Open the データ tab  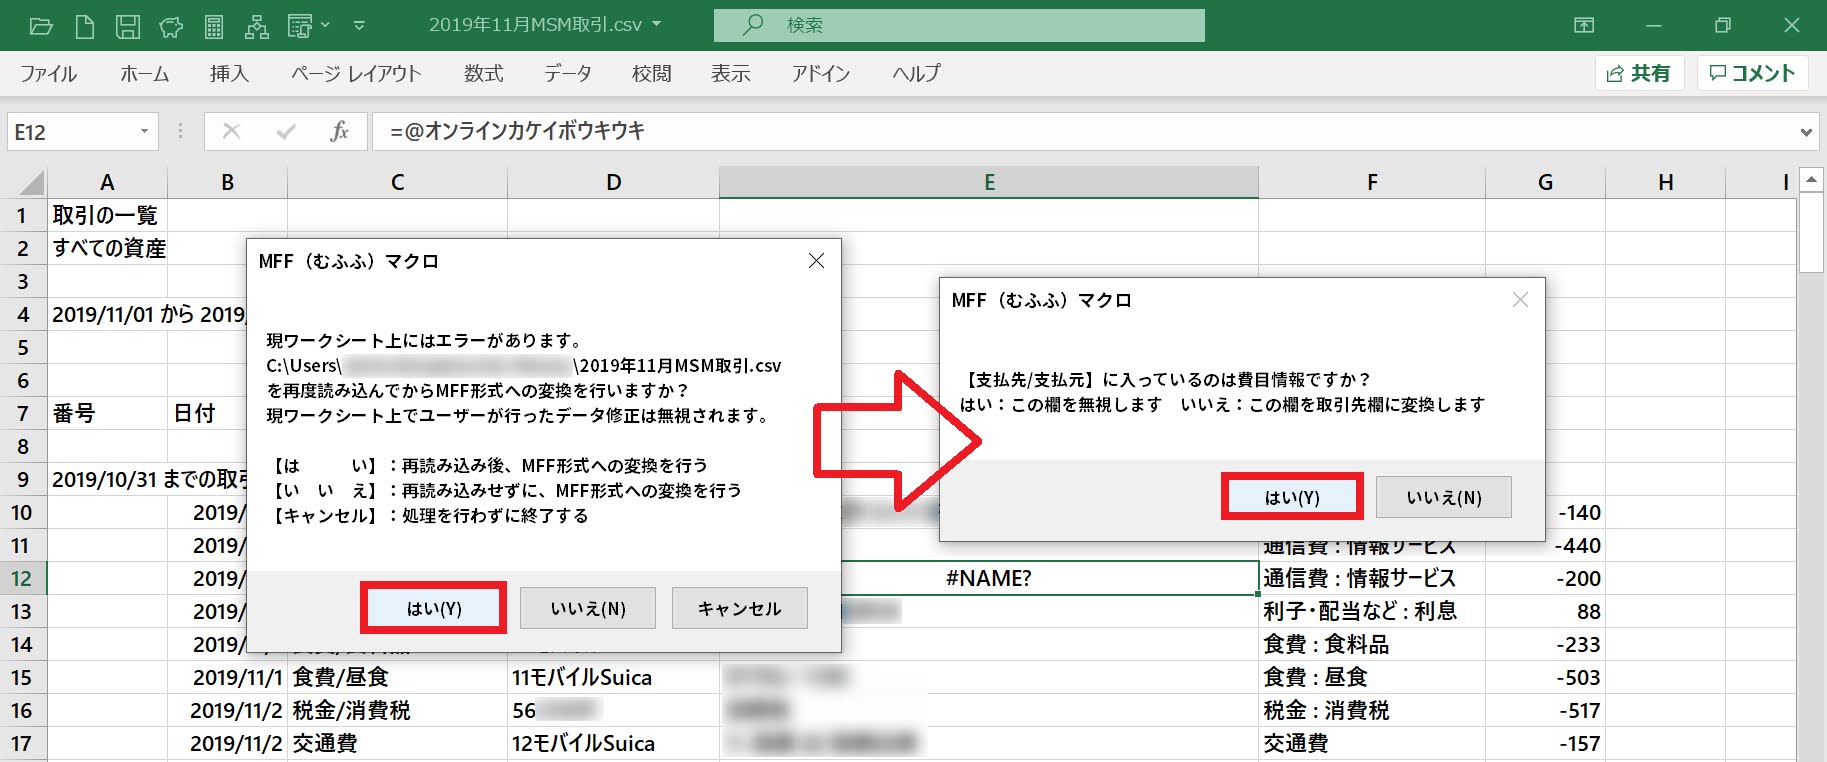[x=567, y=73]
